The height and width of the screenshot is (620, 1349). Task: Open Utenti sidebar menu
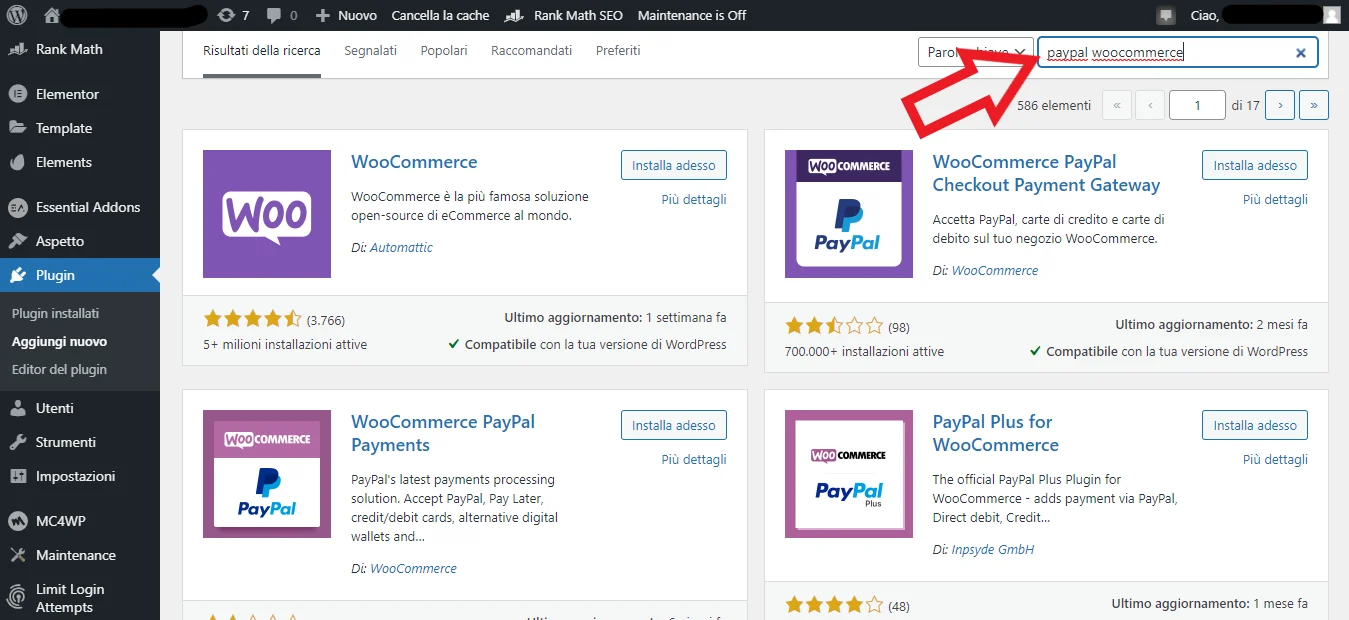coord(80,408)
